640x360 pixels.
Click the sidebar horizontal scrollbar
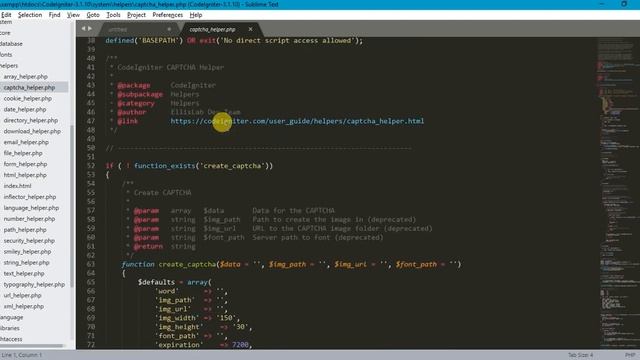point(32,346)
